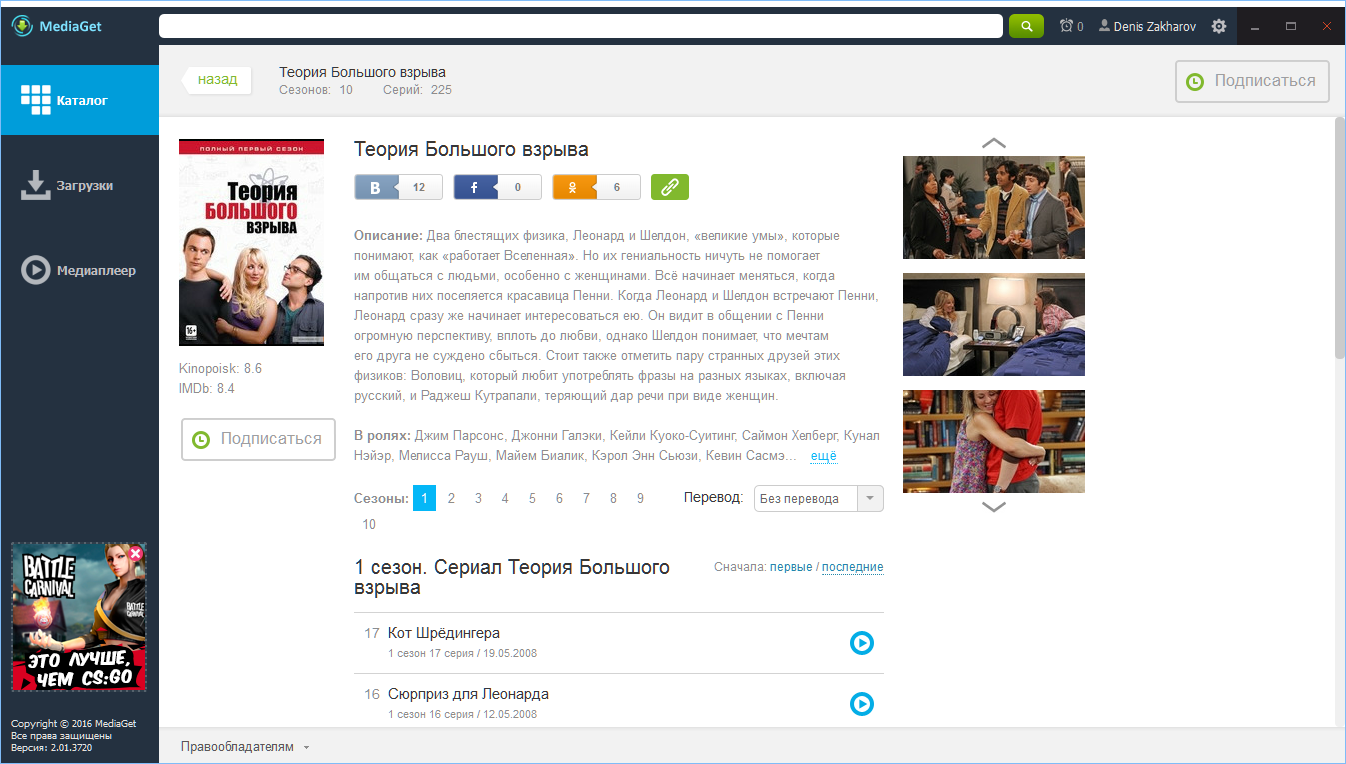Screen dimensions: 1346x764
Task: Click the green search magnifier button
Action: [x=1026, y=26]
